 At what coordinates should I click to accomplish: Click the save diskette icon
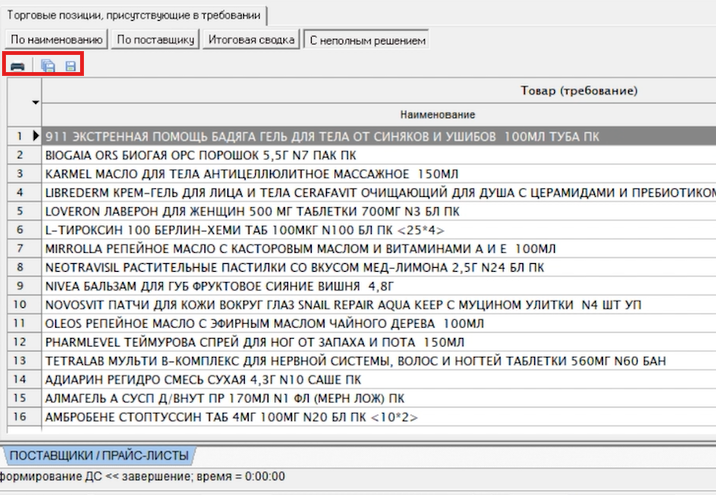click(70, 66)
